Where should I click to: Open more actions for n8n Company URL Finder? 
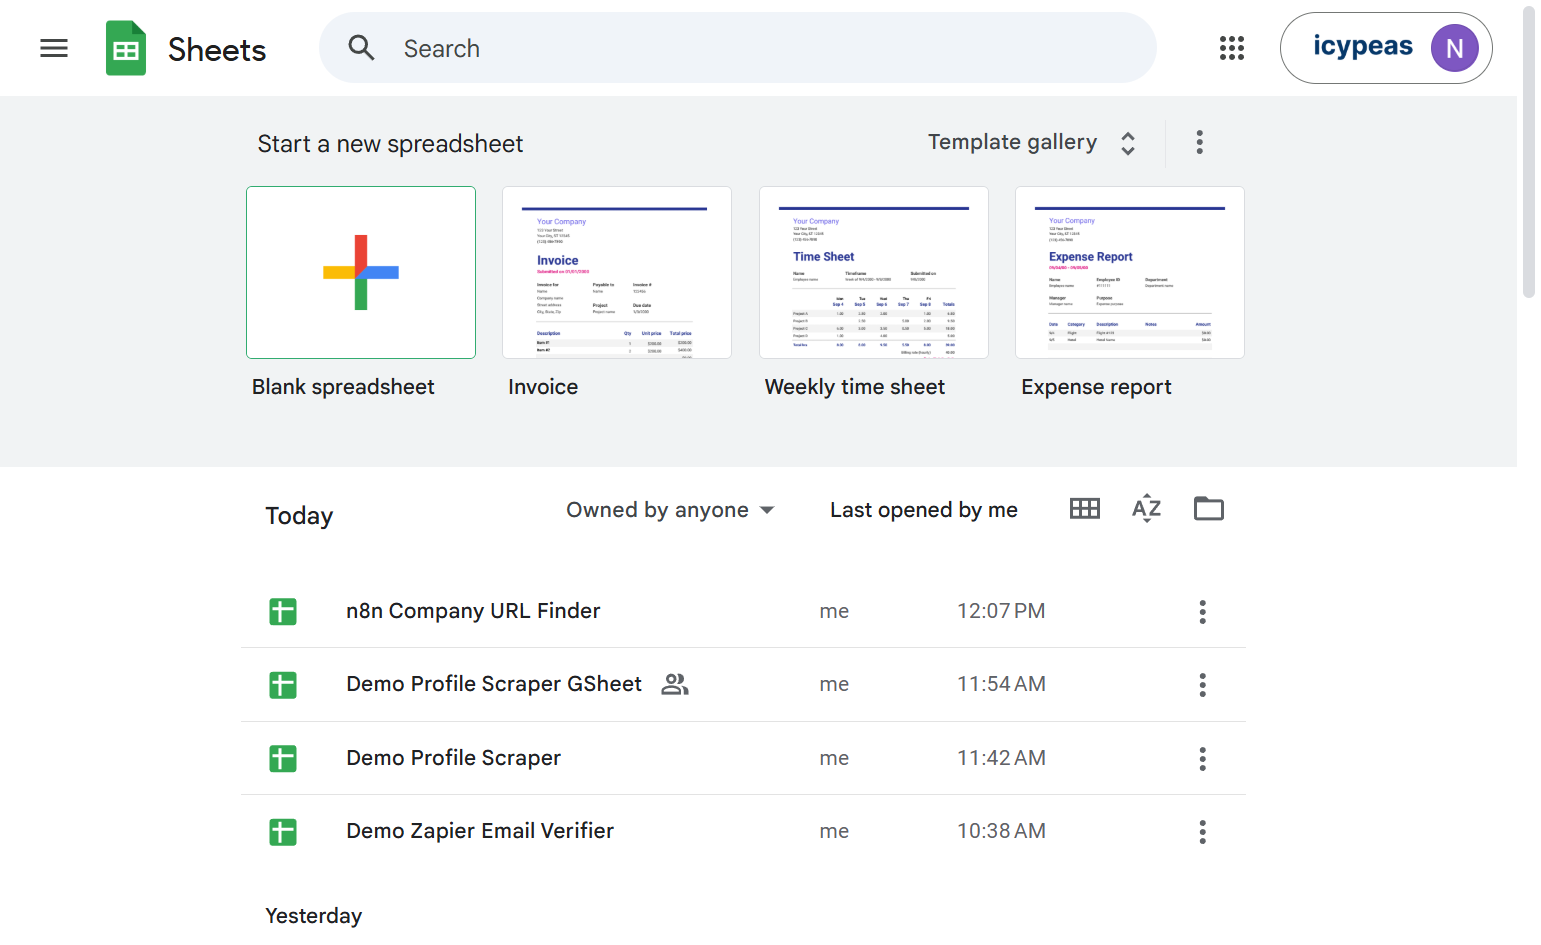(1203, 612)
